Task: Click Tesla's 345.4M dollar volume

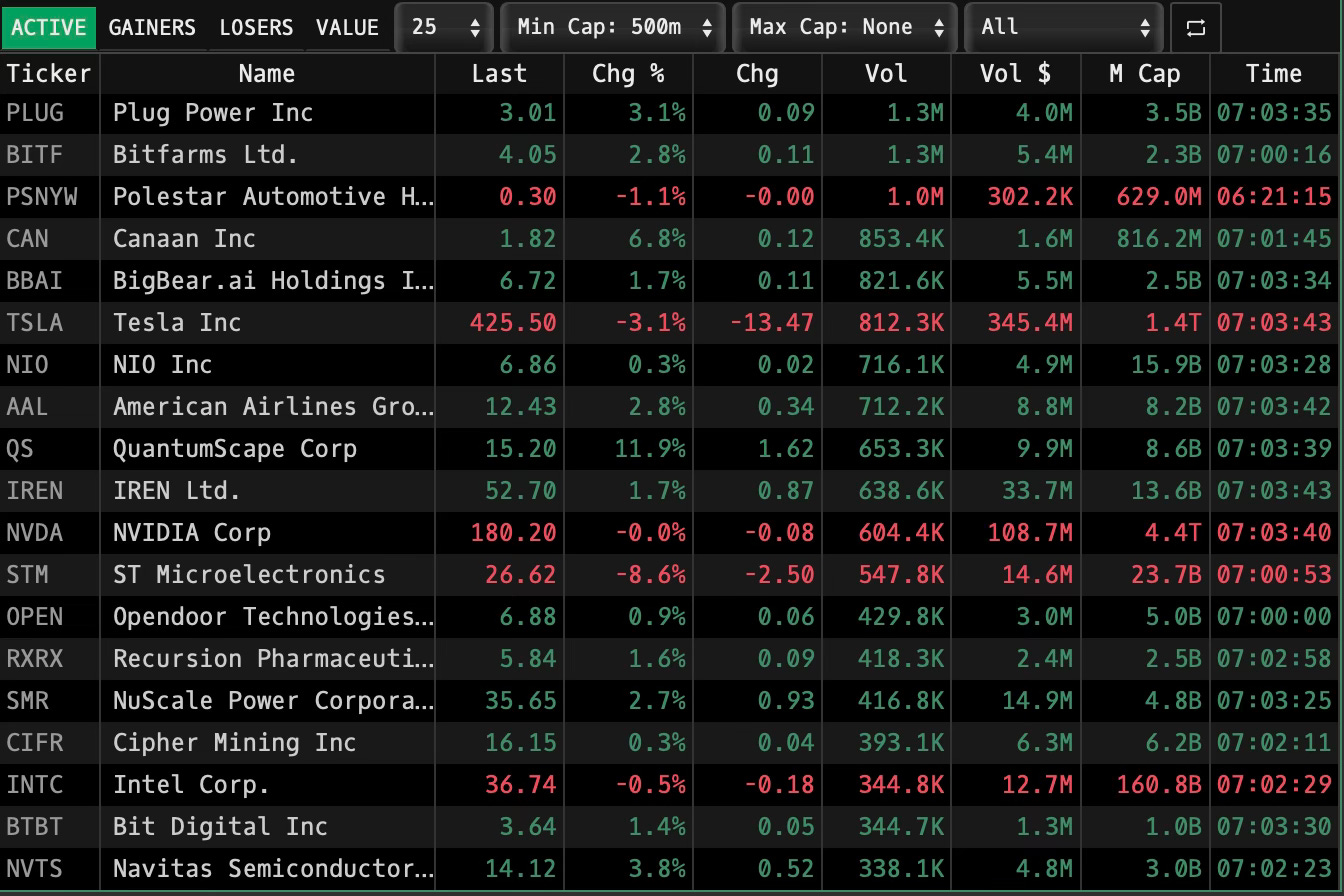Action: [x=1030, y=323]
